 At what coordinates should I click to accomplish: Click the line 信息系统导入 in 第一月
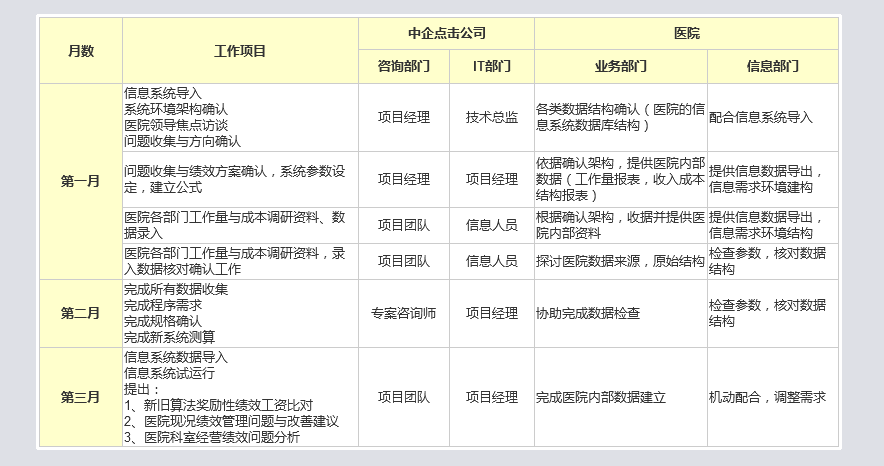163,93
